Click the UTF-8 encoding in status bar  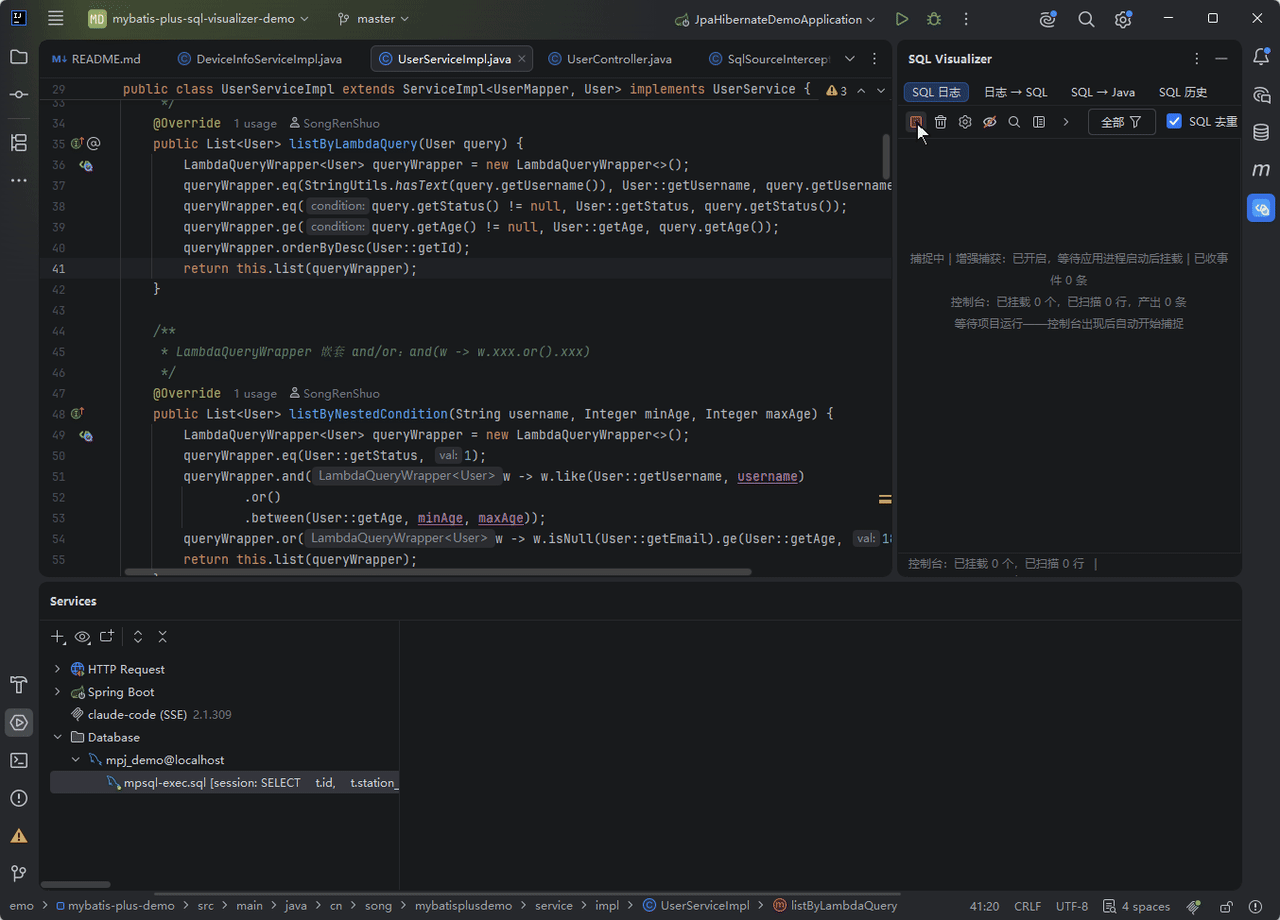coord(1072,906)
